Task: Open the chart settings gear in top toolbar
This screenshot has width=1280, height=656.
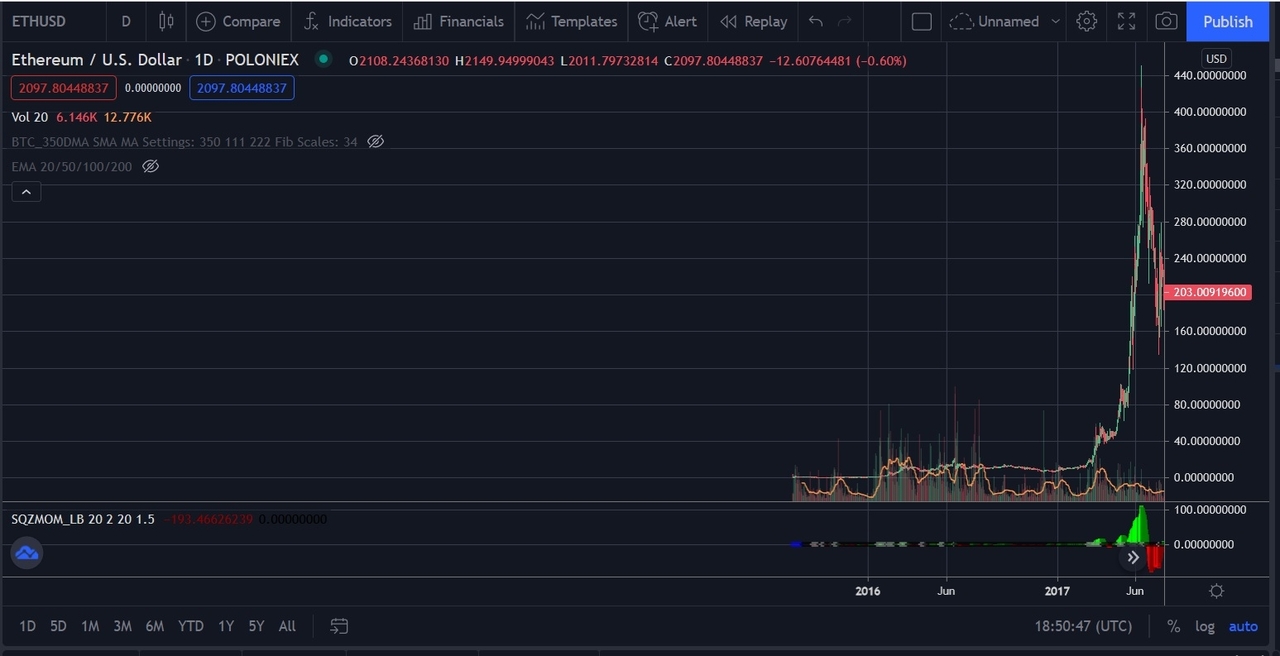Action: [x=1087, y=21]
